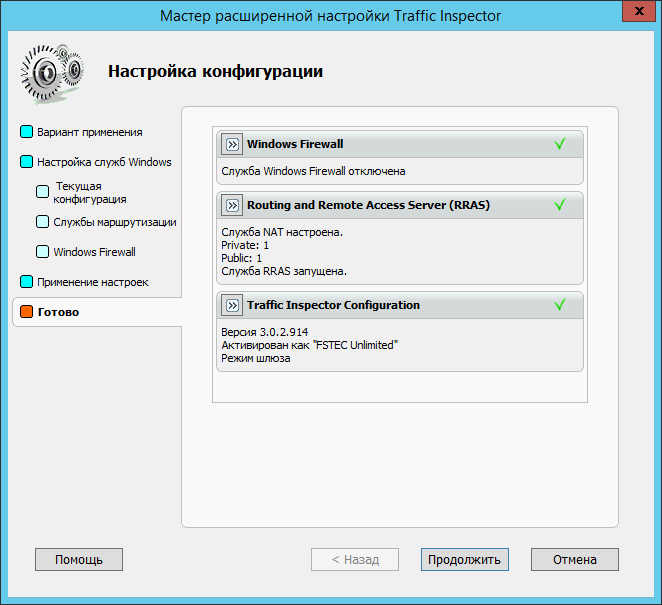Click the green checkmark on Windows Firewall panel
Screen dimensions: 662x605
560,144
